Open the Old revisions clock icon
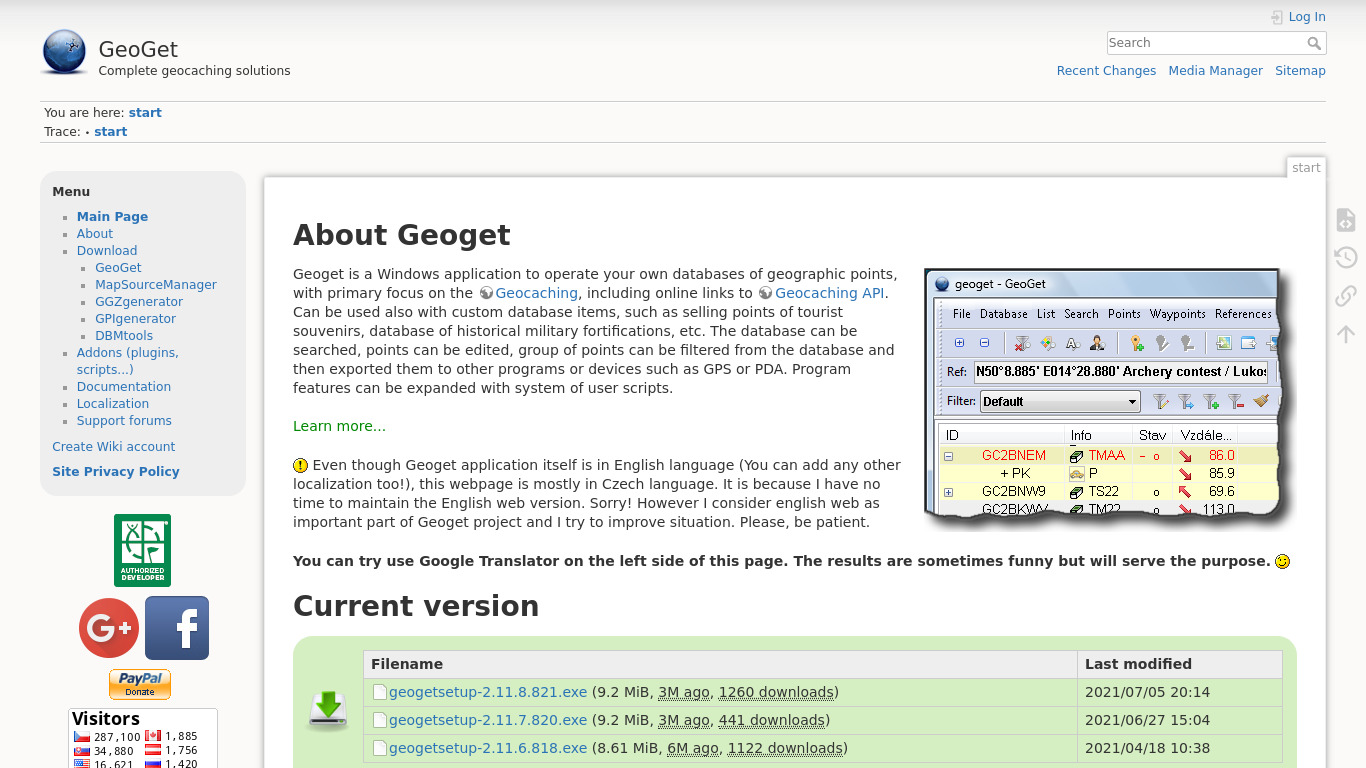Screen dimensions: 1366x768 [x=1346, y=258]
